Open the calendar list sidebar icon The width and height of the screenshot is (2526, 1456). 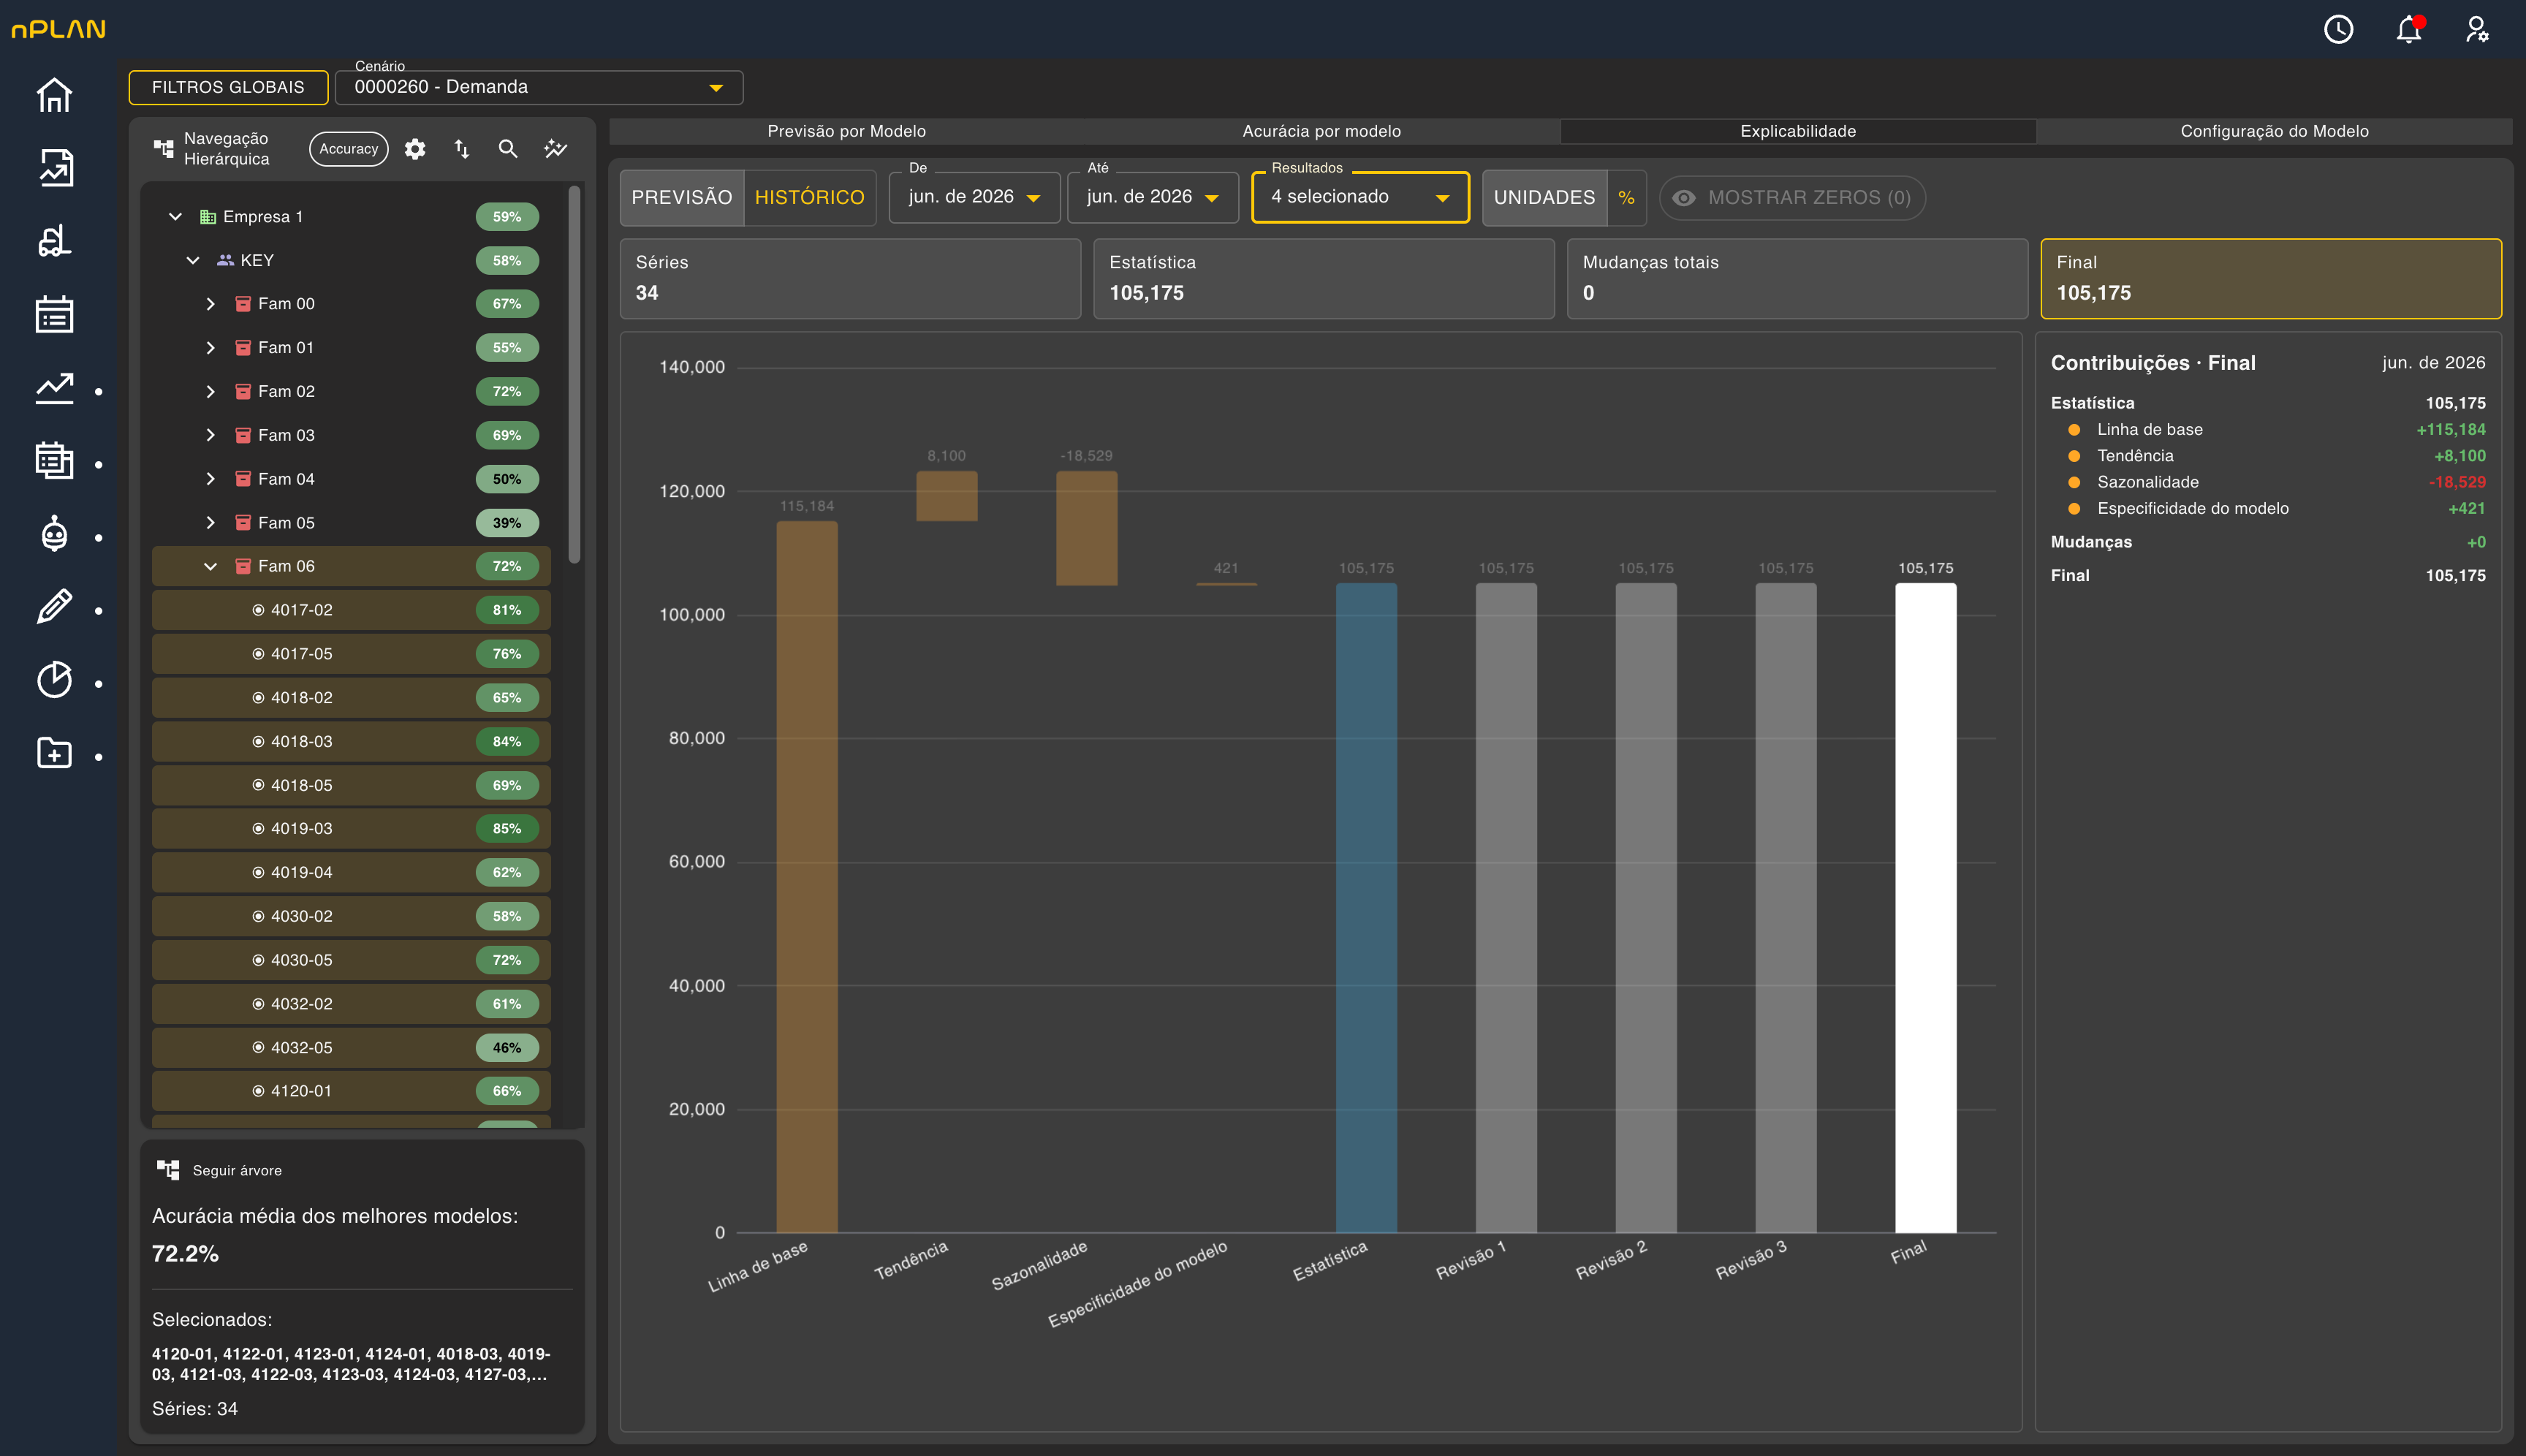coord(54,314)
